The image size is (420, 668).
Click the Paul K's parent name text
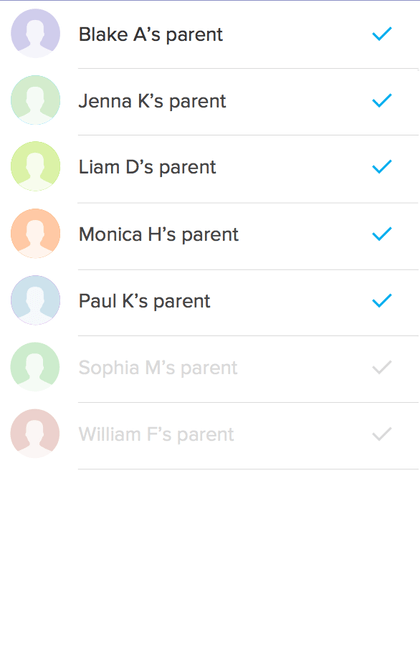144,302
